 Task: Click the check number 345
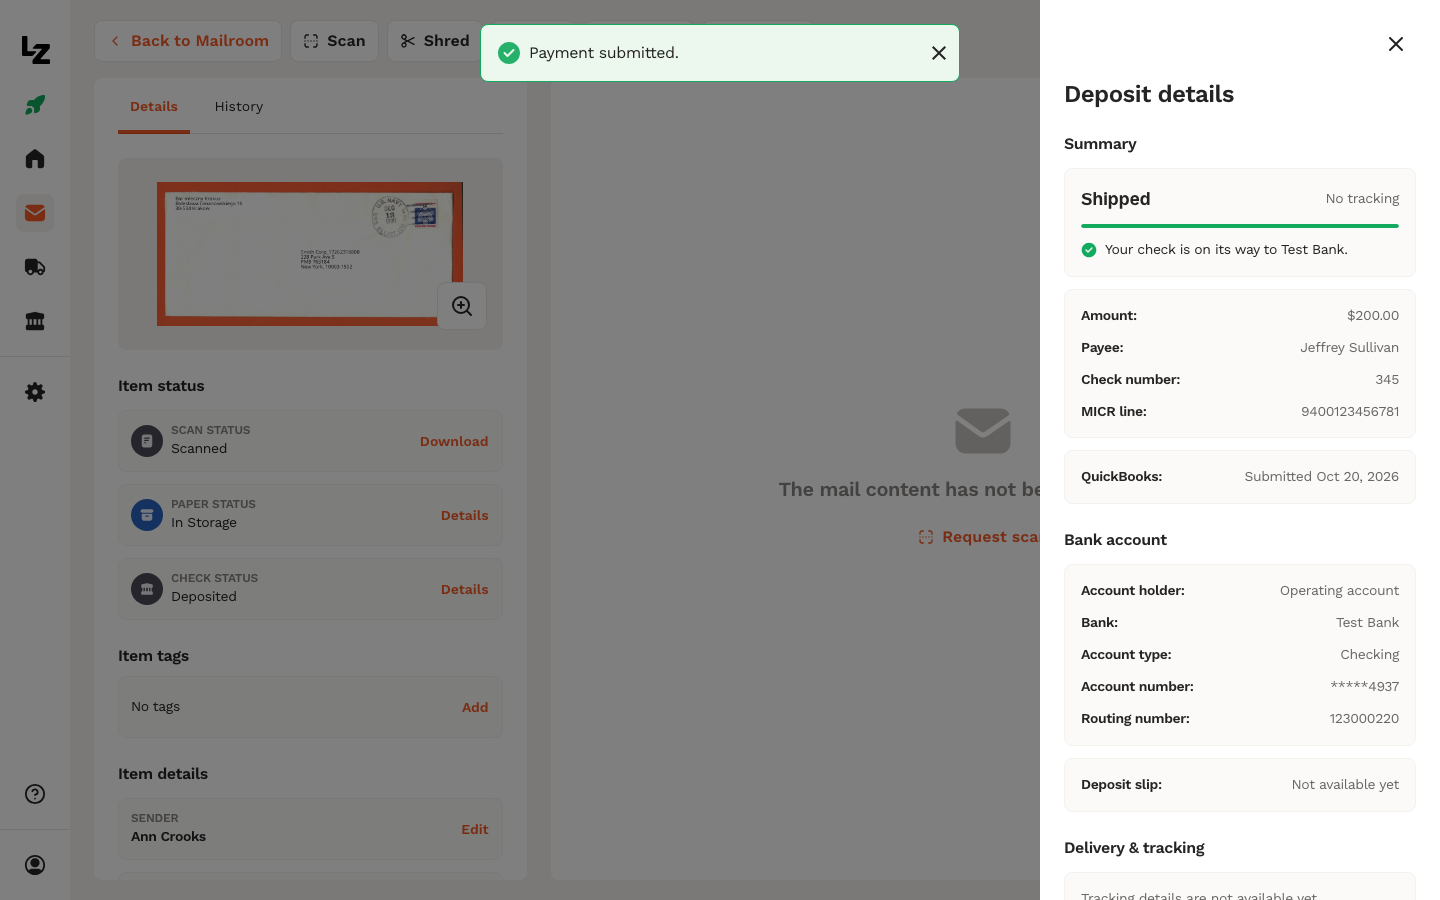(x=1387, y=380)
